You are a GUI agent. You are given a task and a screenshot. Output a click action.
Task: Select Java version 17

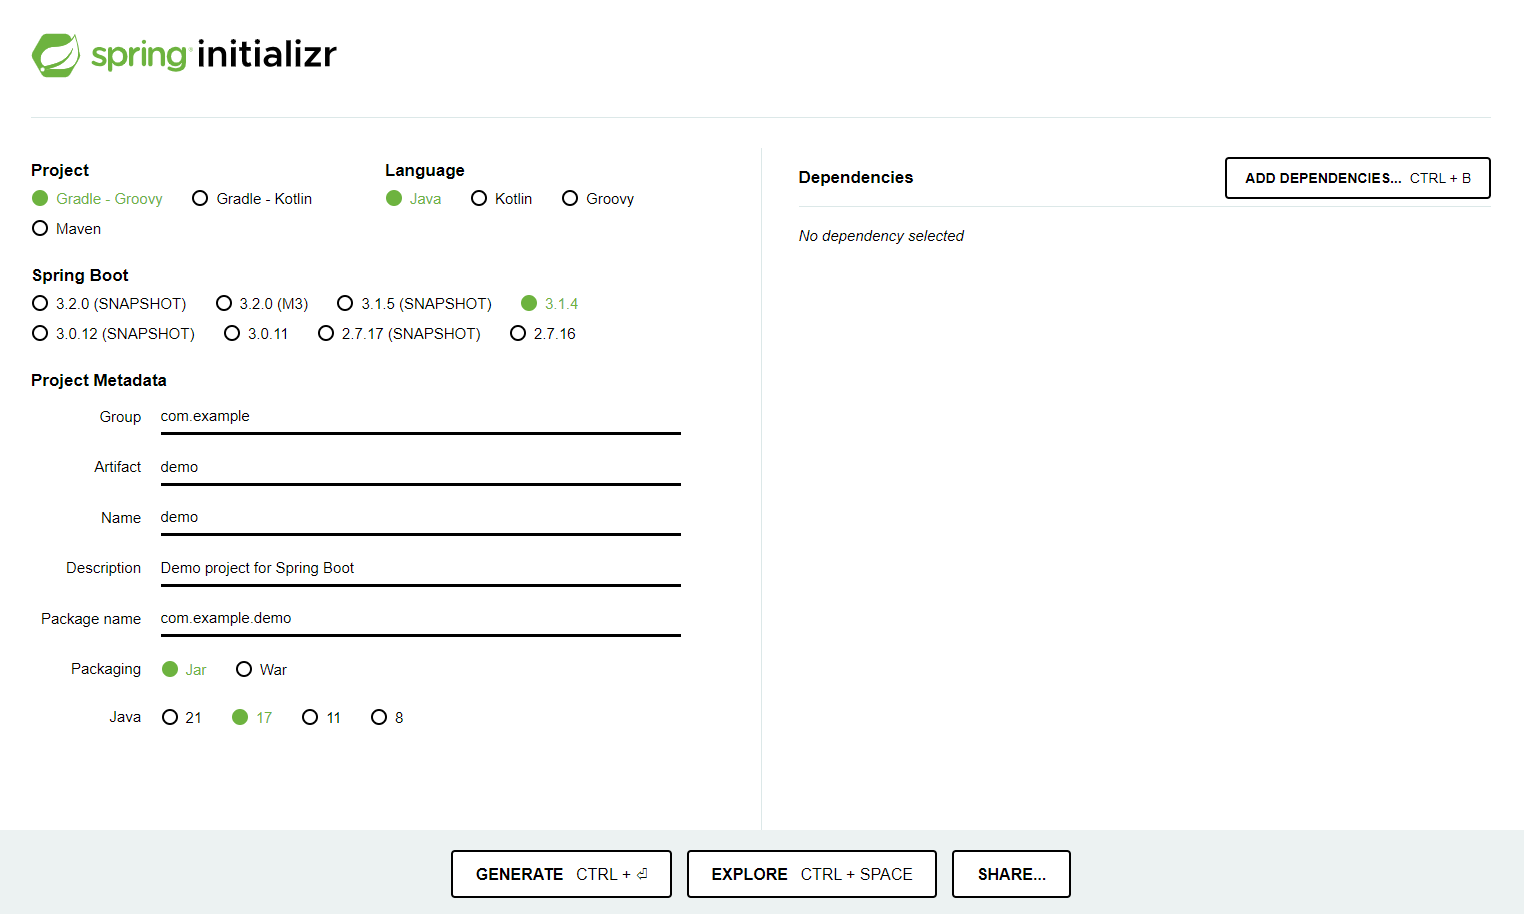252,718
